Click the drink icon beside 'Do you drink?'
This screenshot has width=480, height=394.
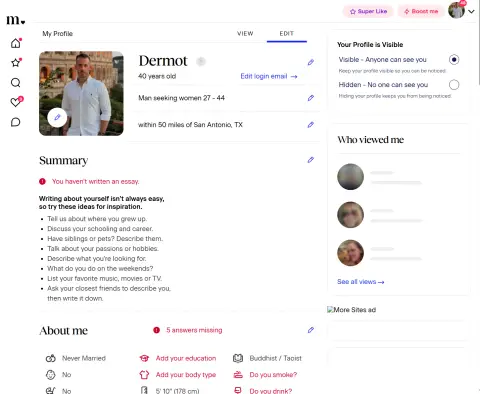(x=238, y=390)
